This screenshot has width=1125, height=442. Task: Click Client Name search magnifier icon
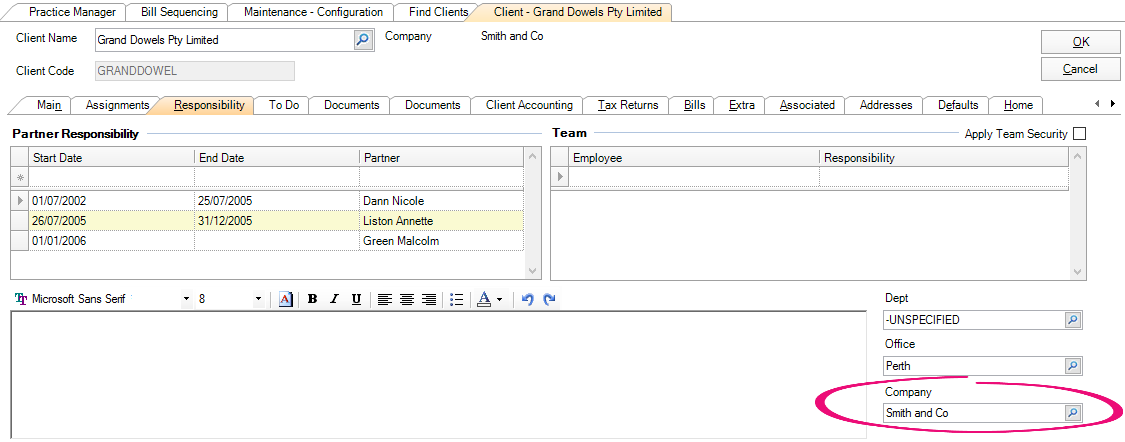click(x=362, y=40)
